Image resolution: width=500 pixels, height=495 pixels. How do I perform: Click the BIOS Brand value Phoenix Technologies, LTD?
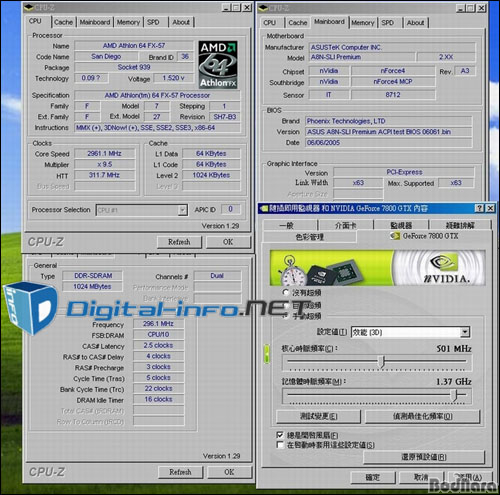coord(389,121)
